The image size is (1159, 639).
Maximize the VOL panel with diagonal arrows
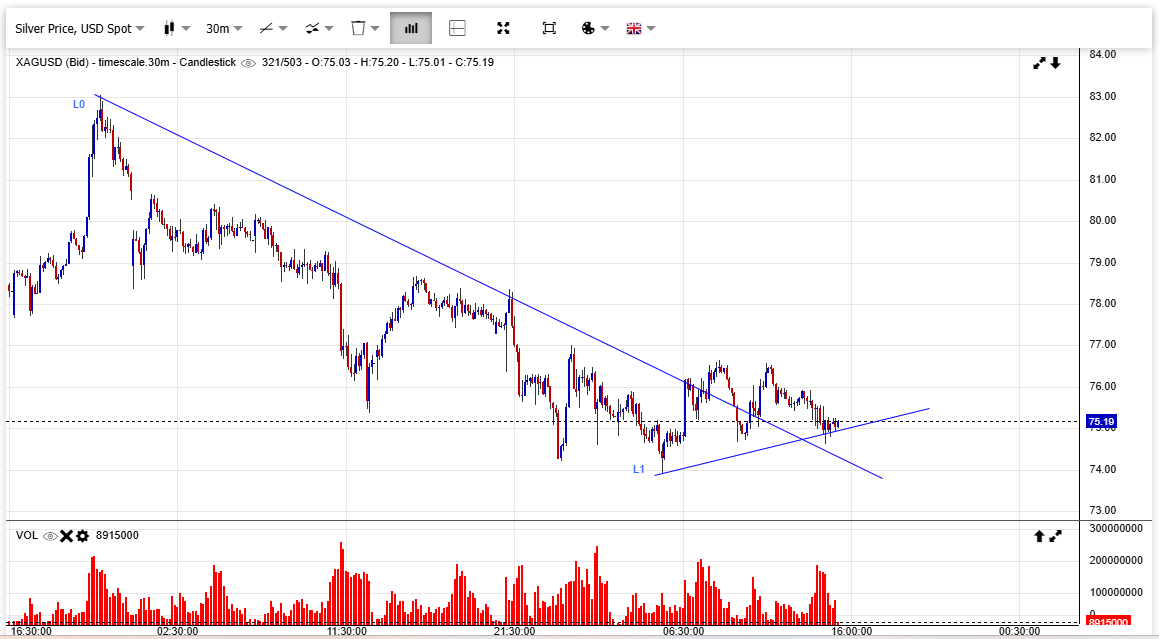point(1055,536)
